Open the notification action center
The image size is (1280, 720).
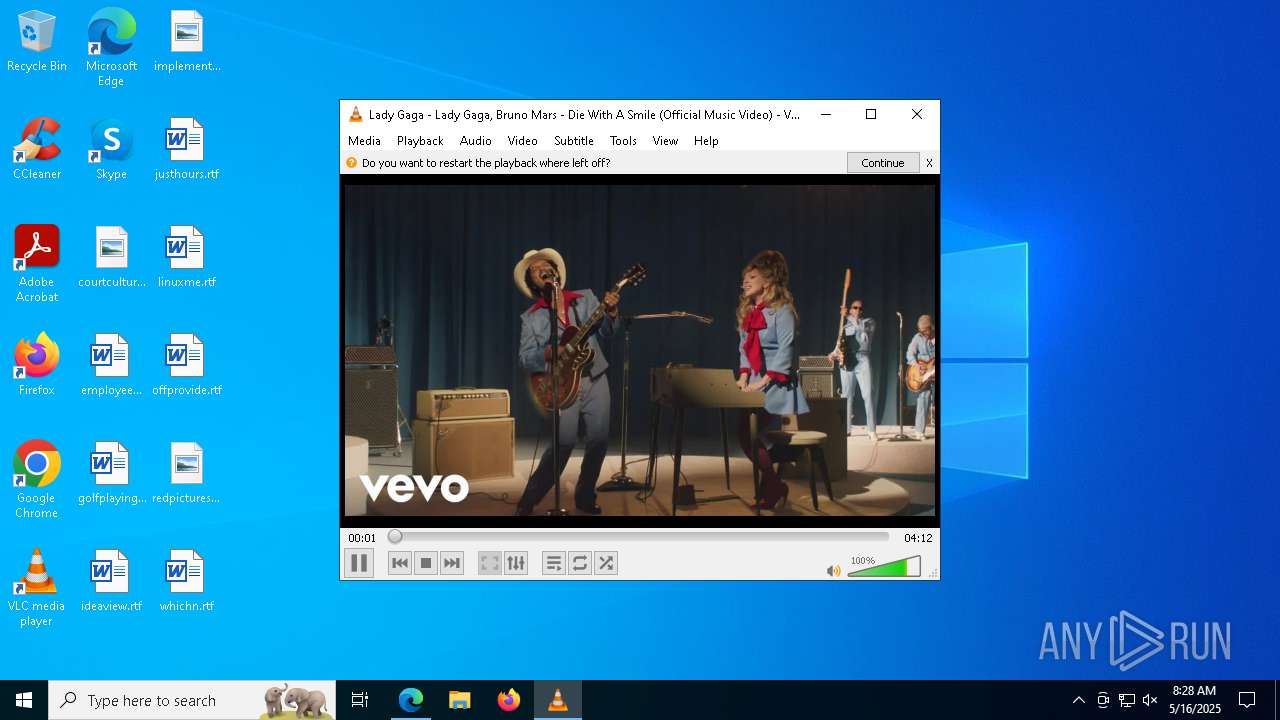point(1247,700)
